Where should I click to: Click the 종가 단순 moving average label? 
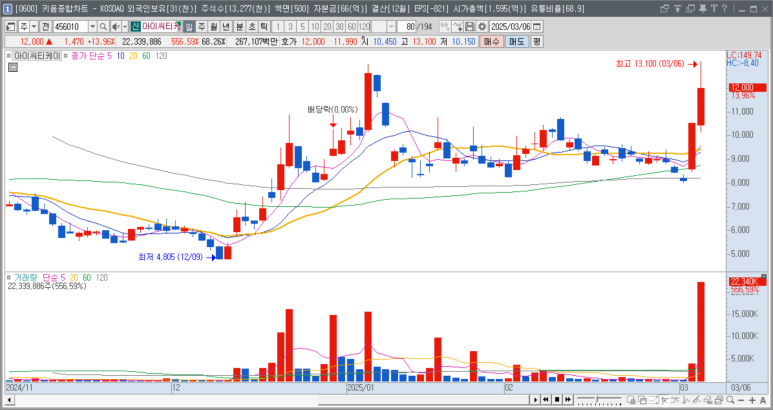point(88,56)
